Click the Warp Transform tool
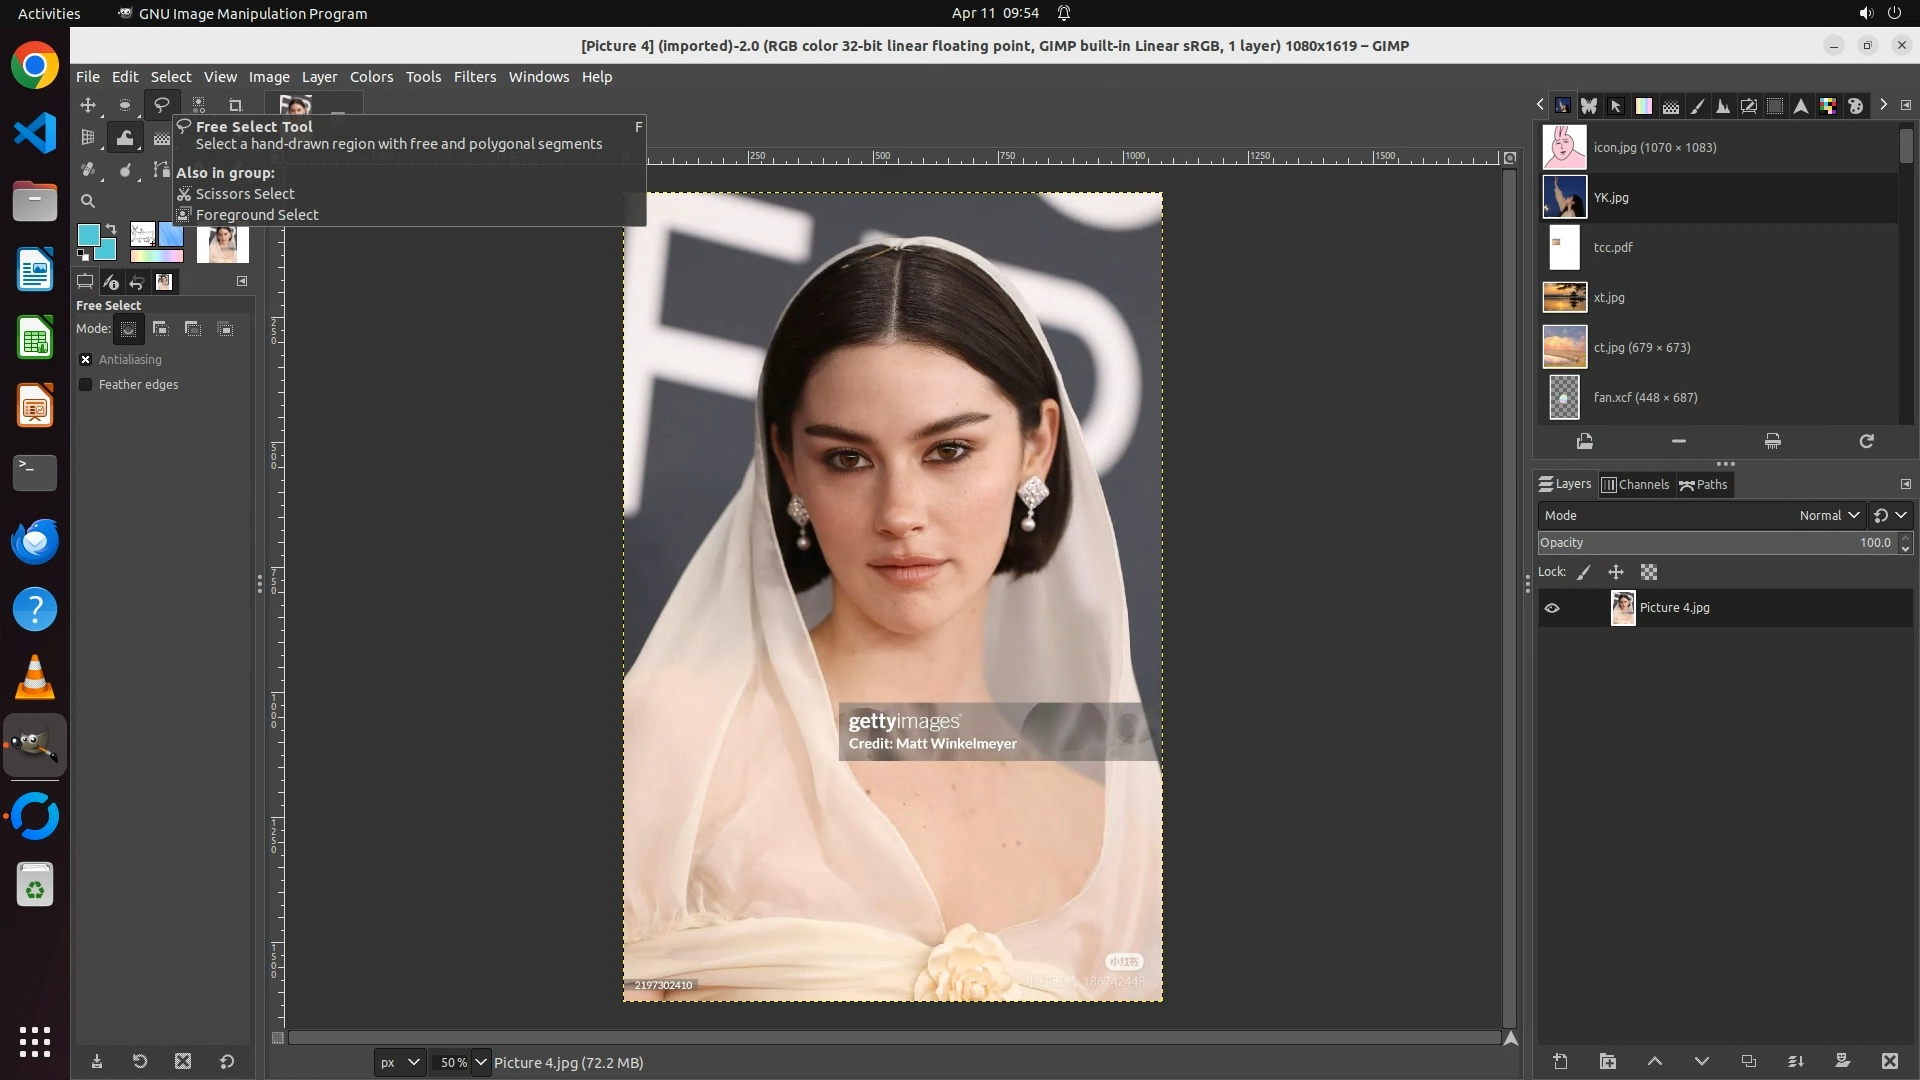 (125, 138)
